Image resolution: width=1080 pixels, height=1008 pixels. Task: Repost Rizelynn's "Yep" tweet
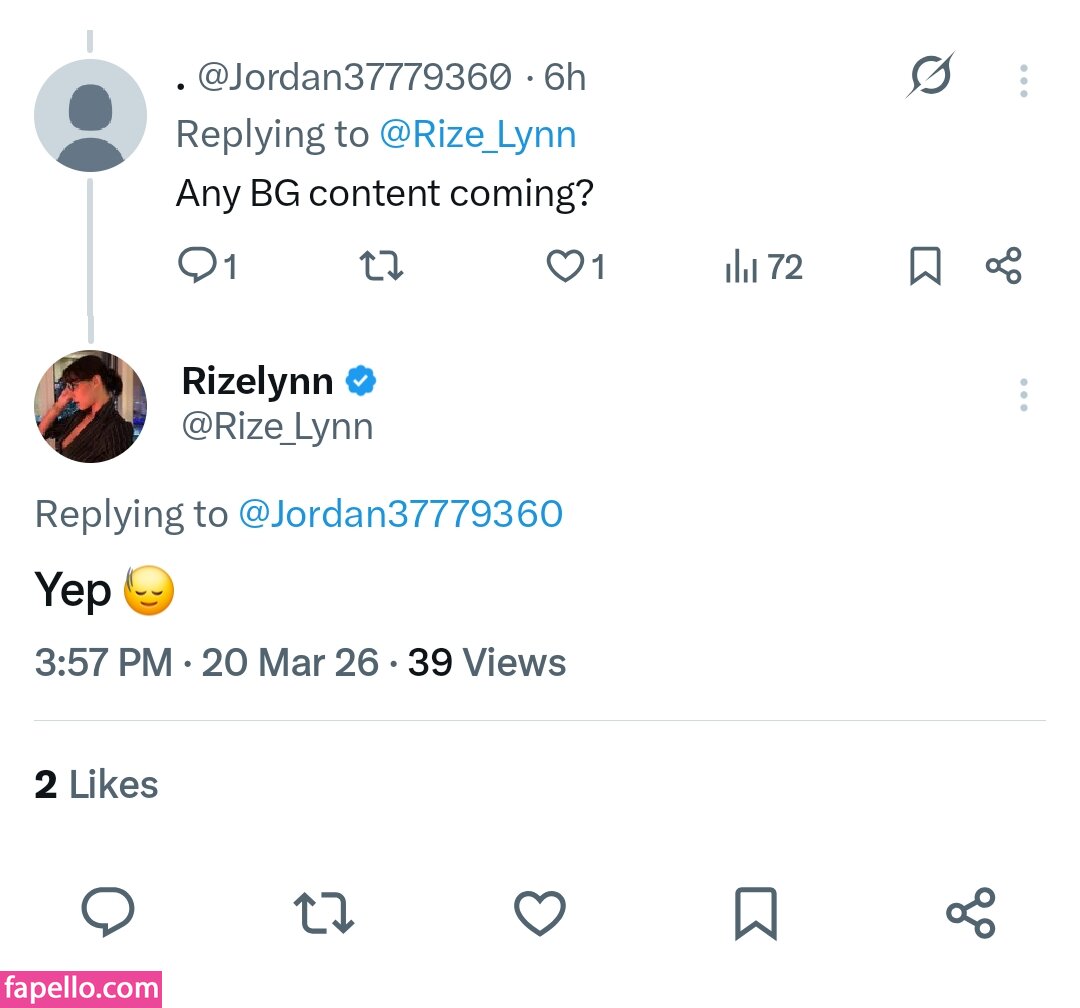324,913
